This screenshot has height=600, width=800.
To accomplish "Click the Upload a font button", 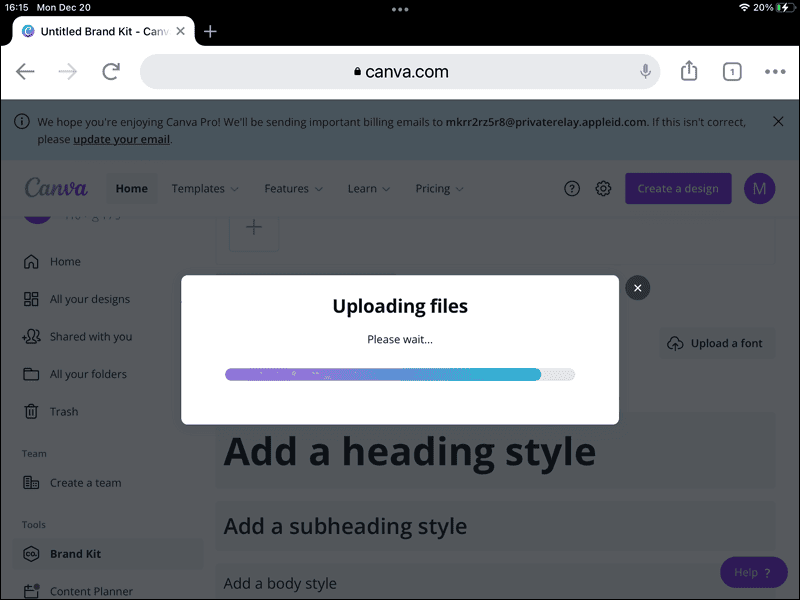I will (x=717, y=342).
